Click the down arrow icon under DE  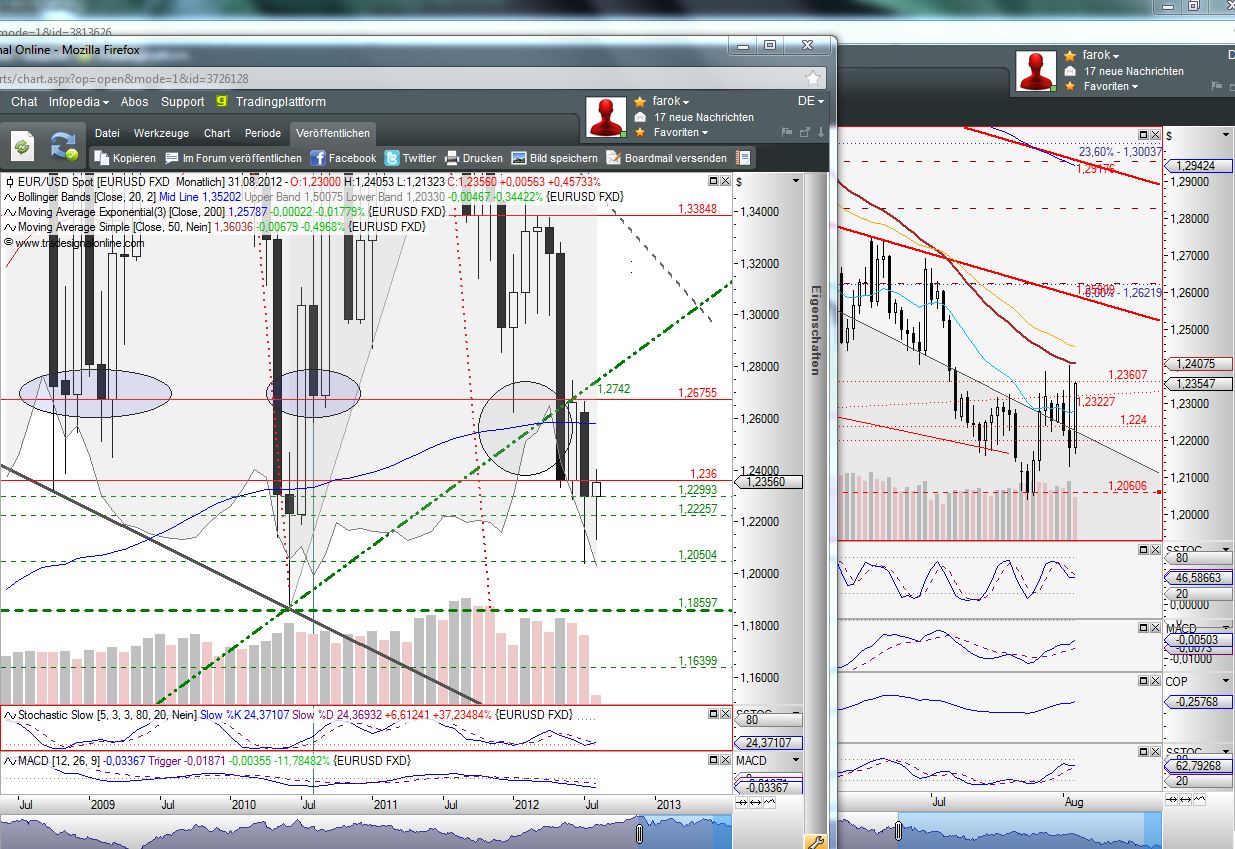pos(820,132)
